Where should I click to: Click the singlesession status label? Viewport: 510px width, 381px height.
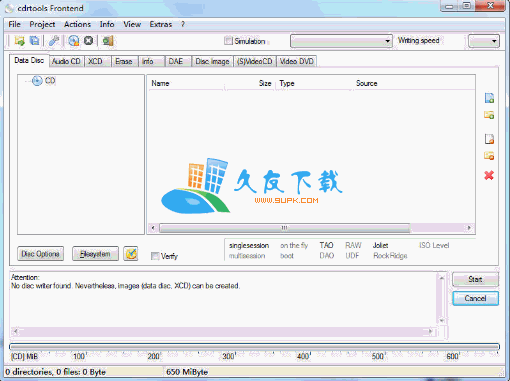(249, 245)
